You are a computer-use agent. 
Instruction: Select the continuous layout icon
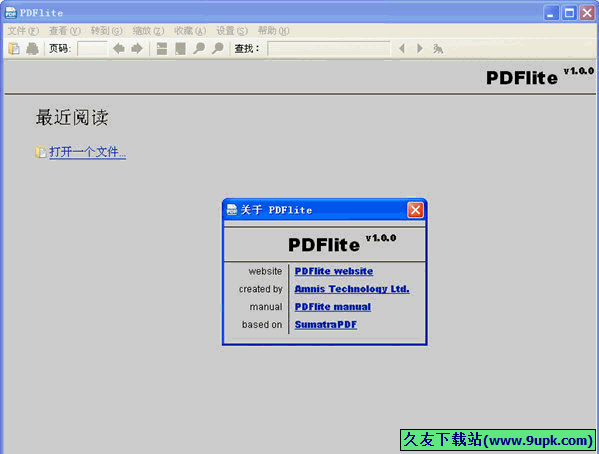(x=162, y=49)
